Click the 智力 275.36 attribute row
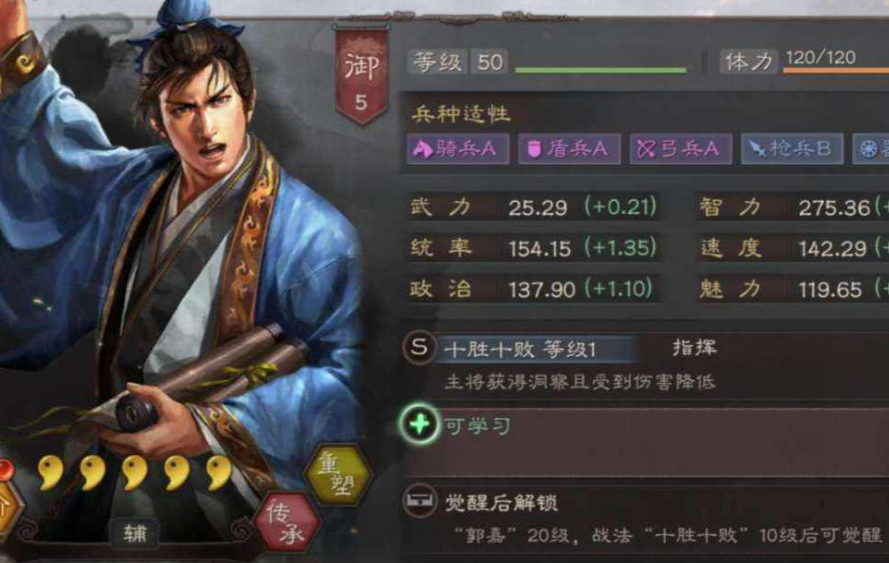889x563 pixels. (x=793, y=207)
